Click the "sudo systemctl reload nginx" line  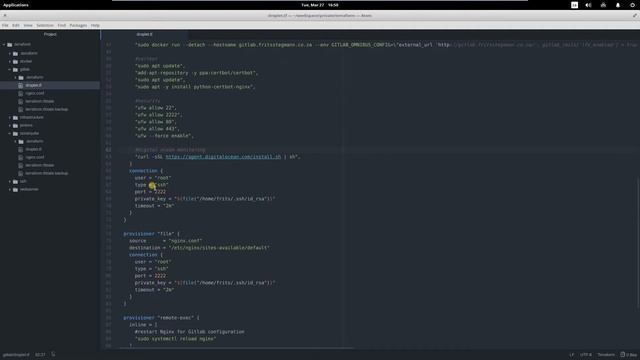pos(176,339)
